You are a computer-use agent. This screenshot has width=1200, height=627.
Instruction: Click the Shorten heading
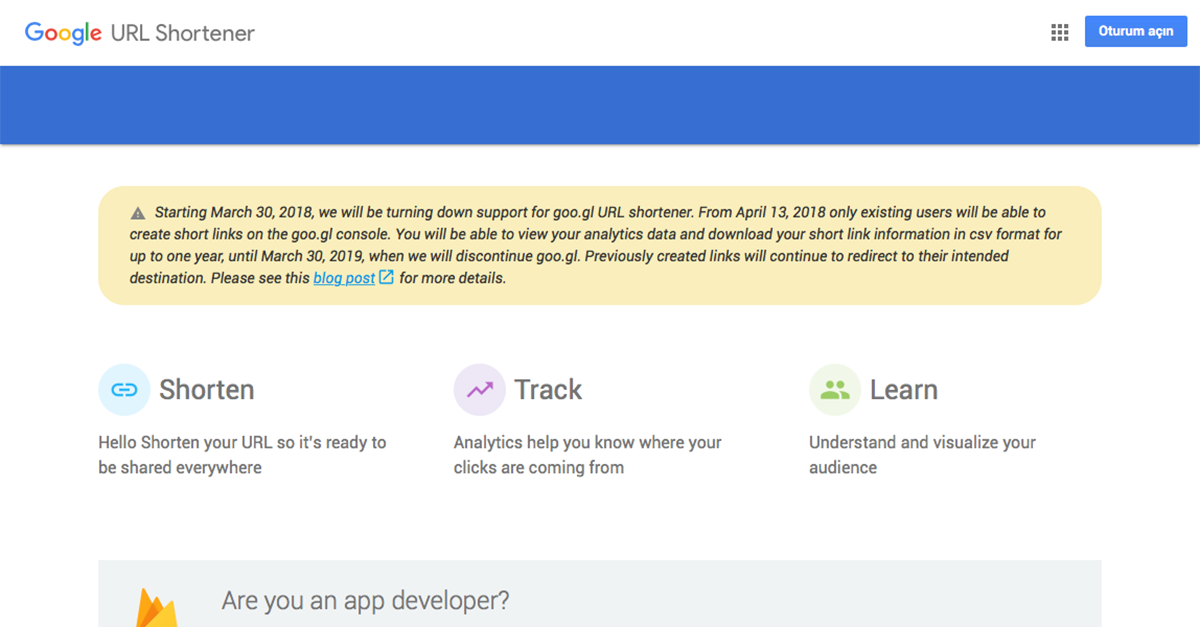207,390
